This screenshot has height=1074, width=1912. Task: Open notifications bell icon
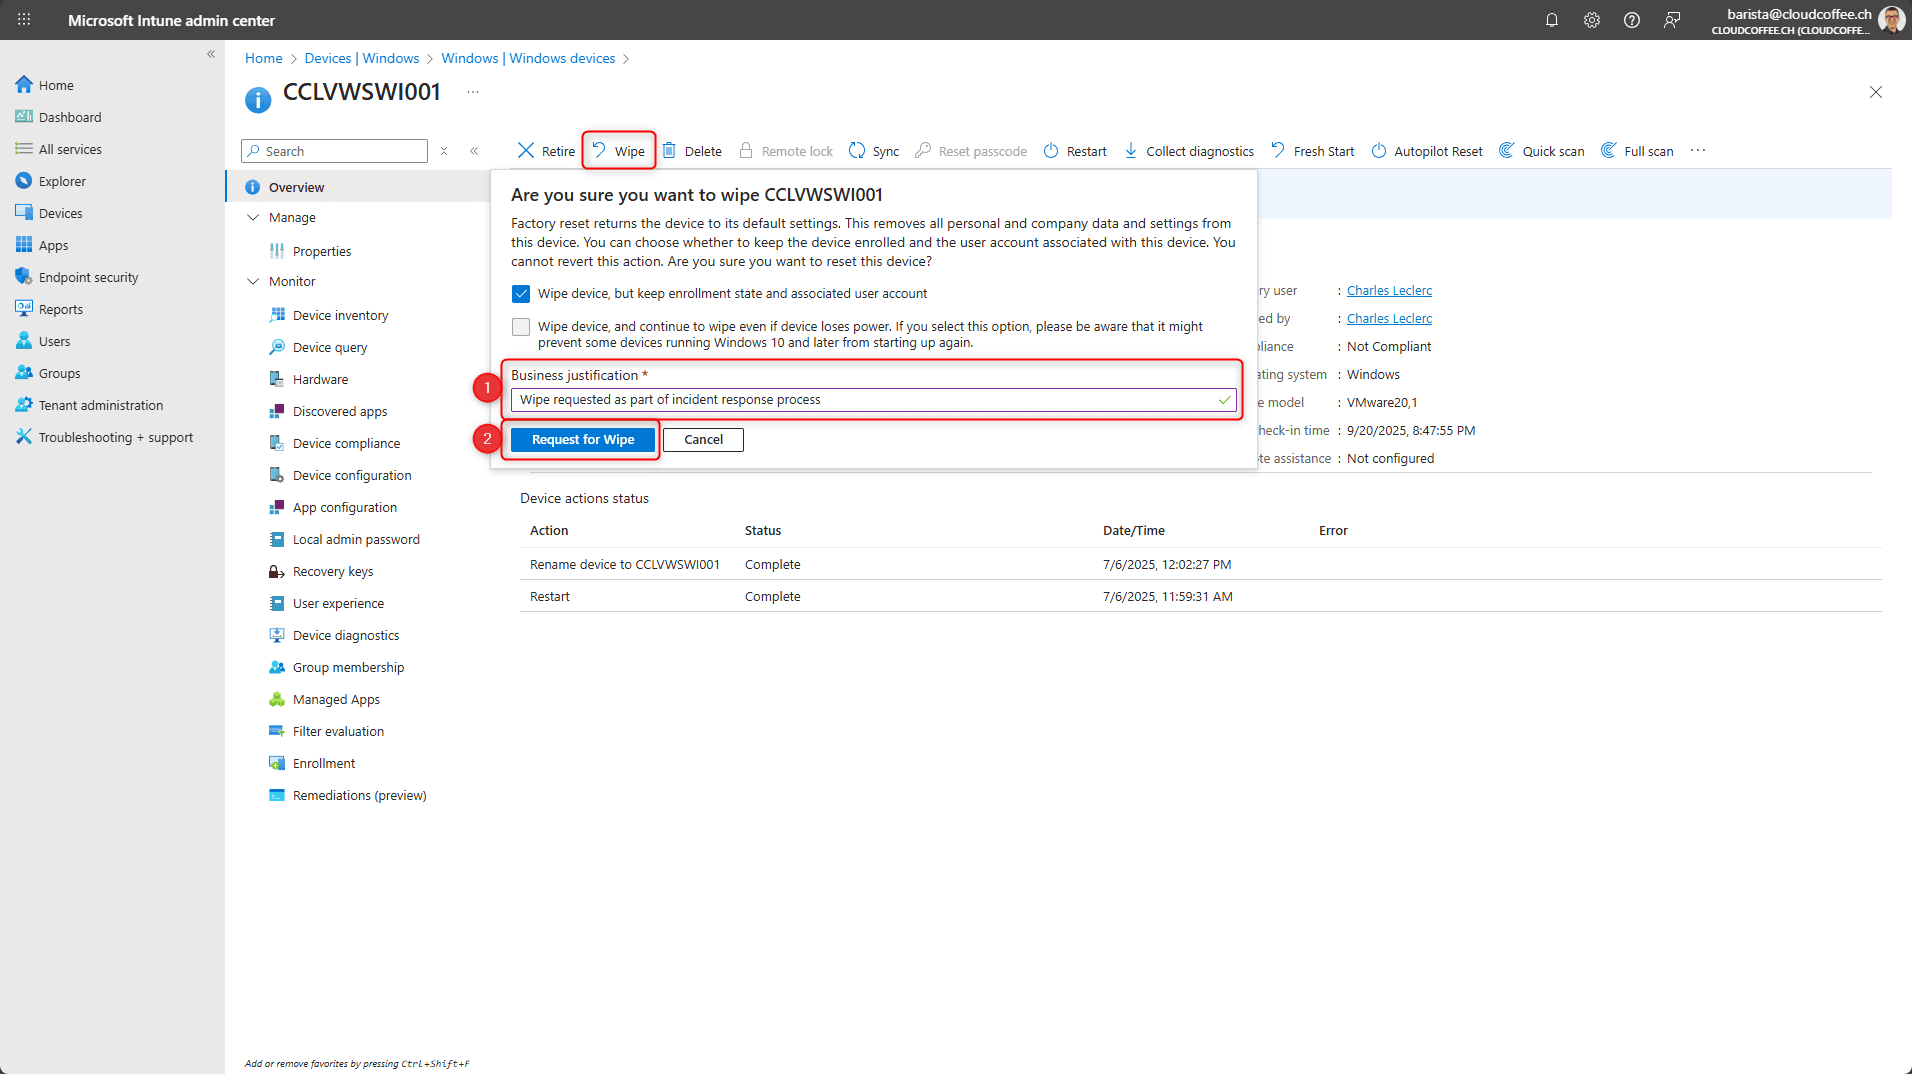(1551, 20)
